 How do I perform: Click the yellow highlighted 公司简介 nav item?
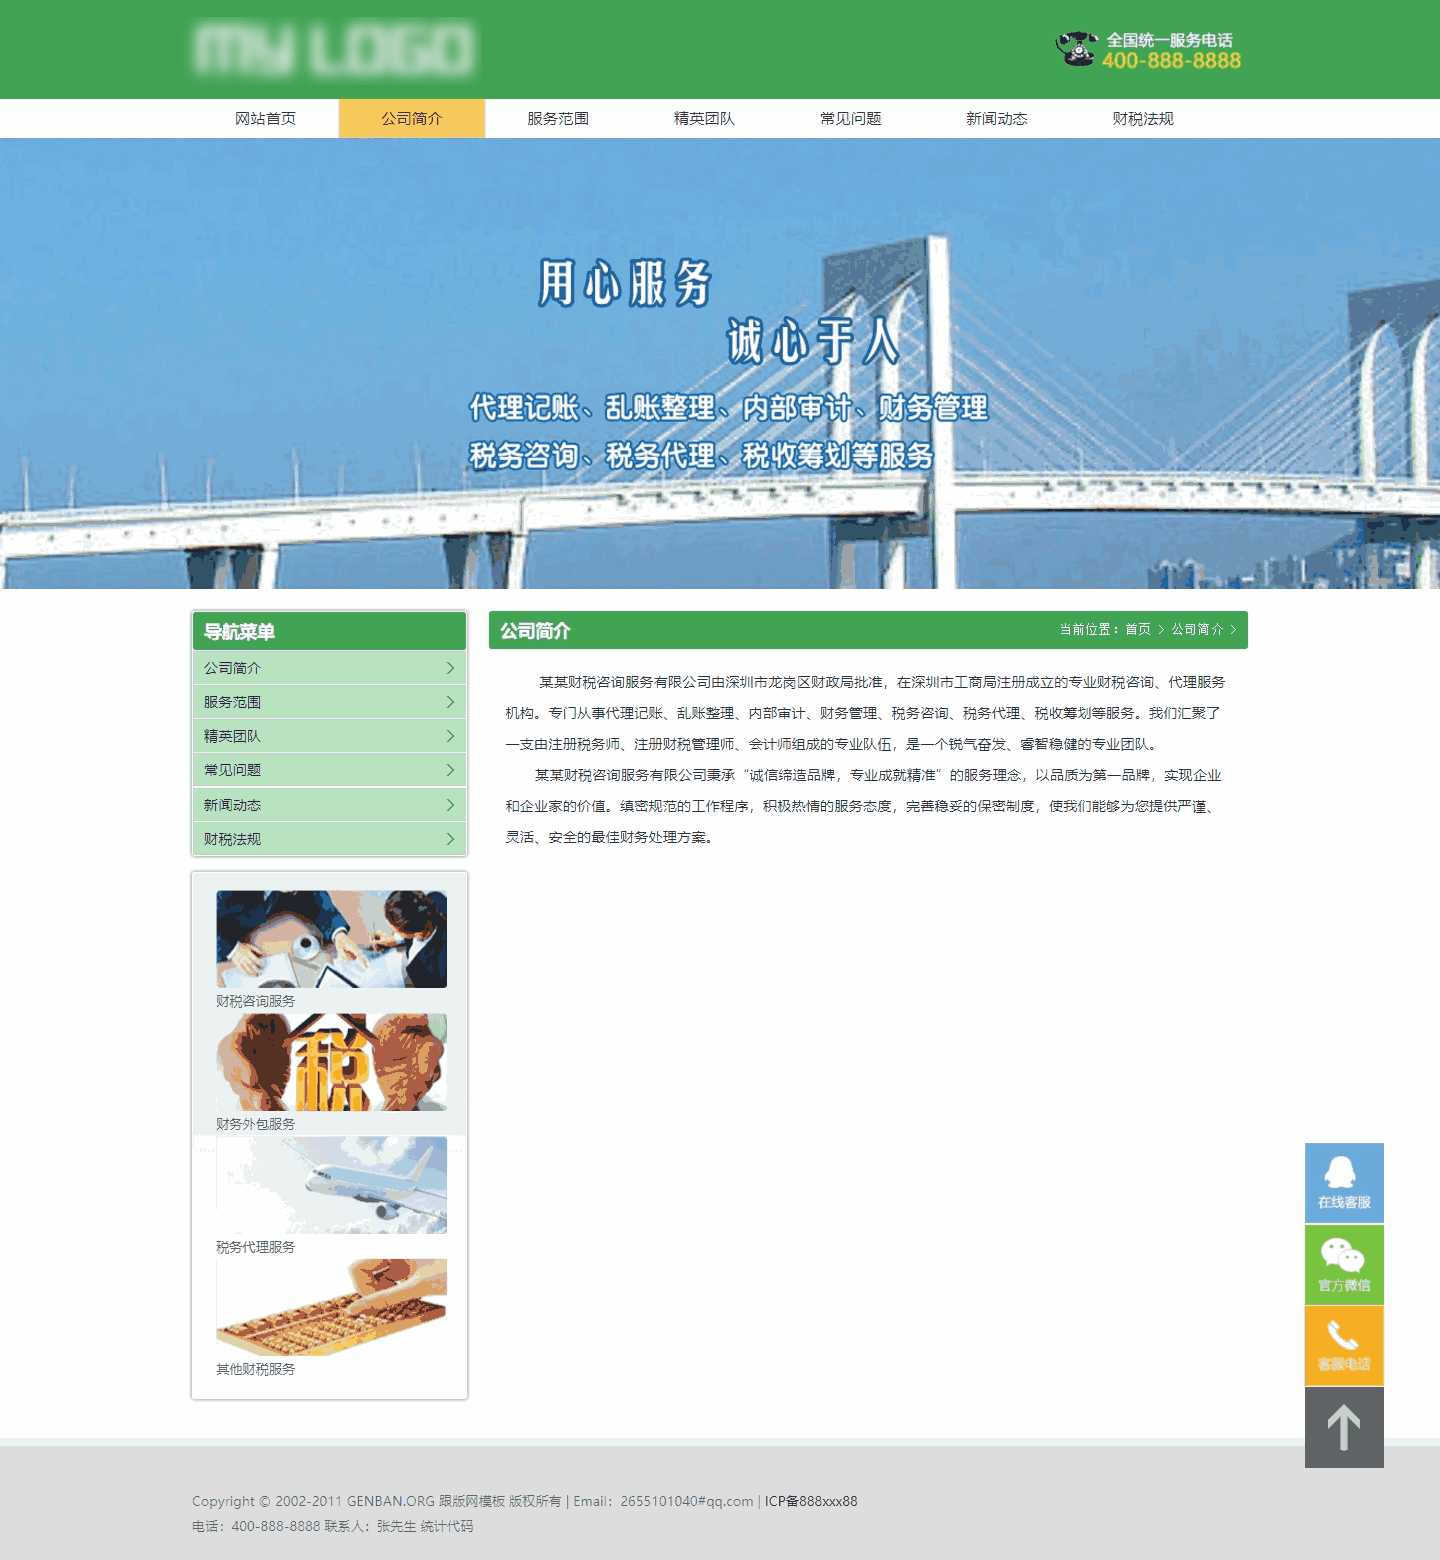pos(410,117)
